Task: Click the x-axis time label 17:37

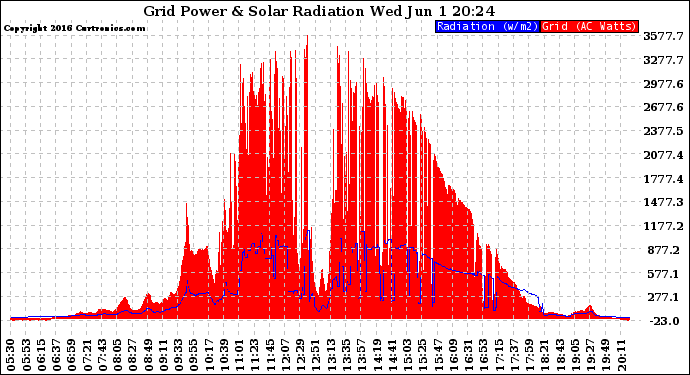Action: coord(515,355)
